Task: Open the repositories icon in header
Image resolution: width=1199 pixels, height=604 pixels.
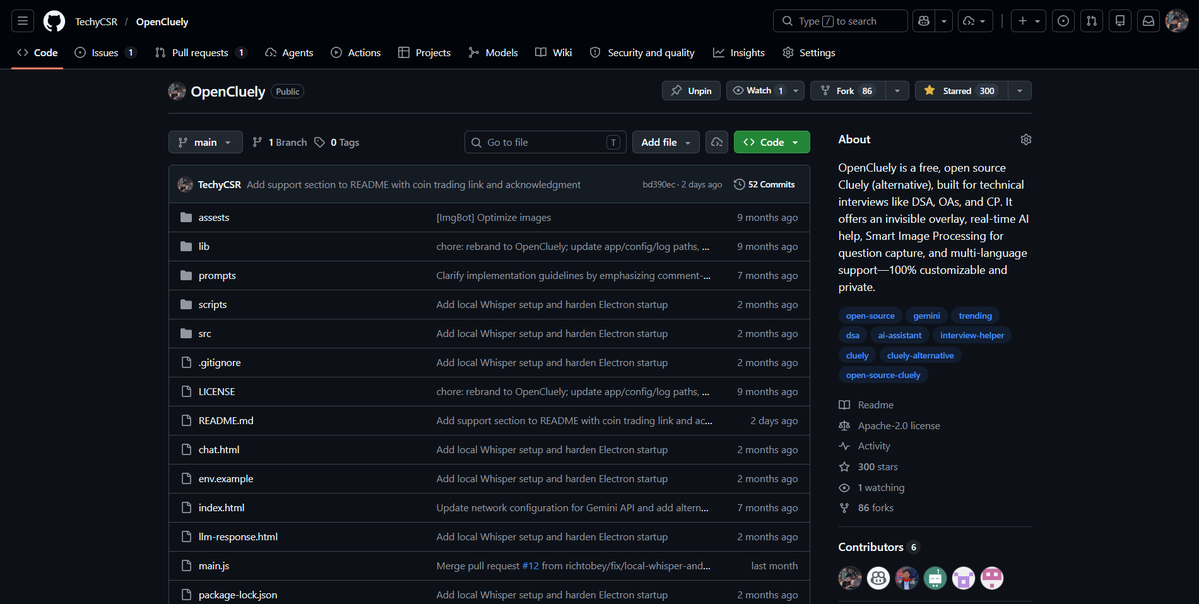Action: (x=1119, y=21)
